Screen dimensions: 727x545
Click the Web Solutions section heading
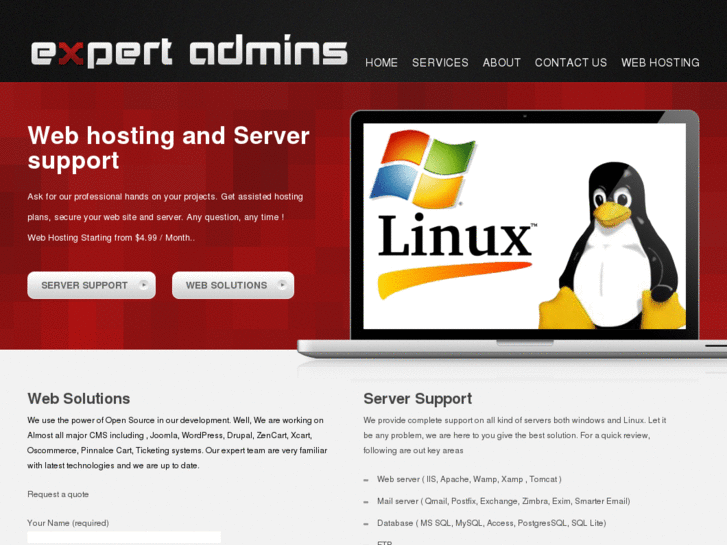click(x=79, y=398)
